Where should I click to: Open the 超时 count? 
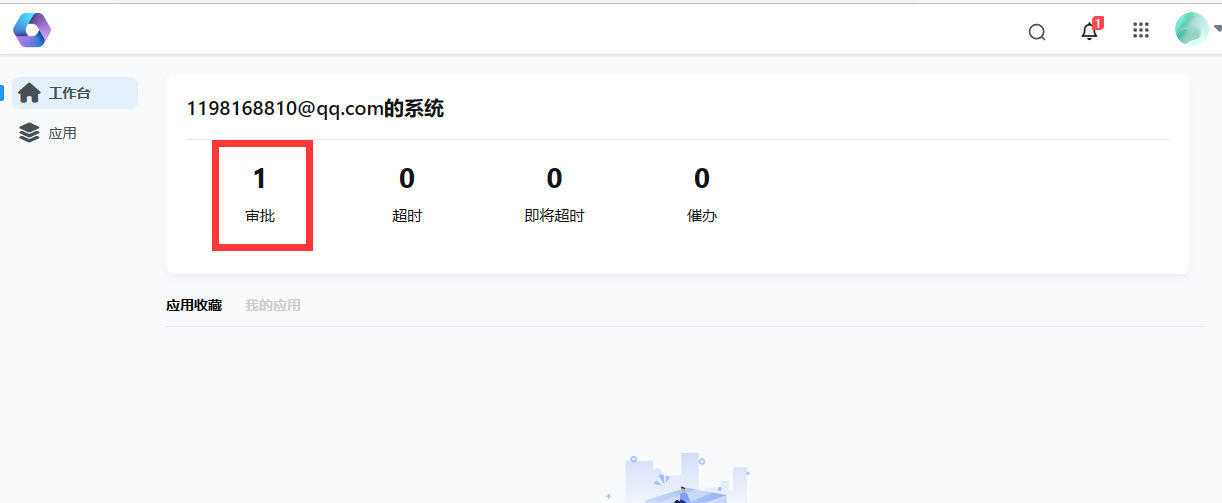tap(407, 194)
